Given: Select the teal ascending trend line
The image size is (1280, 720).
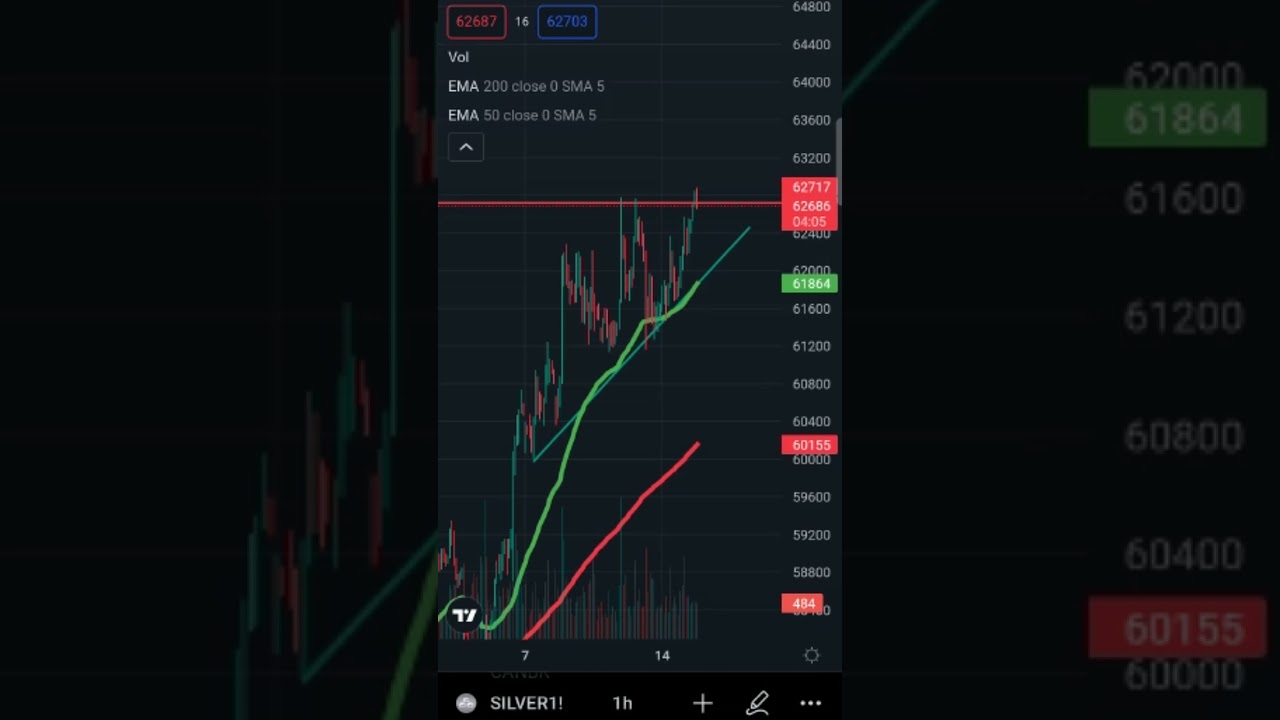Looking at the screenshot, I should (x=640, y=345).
